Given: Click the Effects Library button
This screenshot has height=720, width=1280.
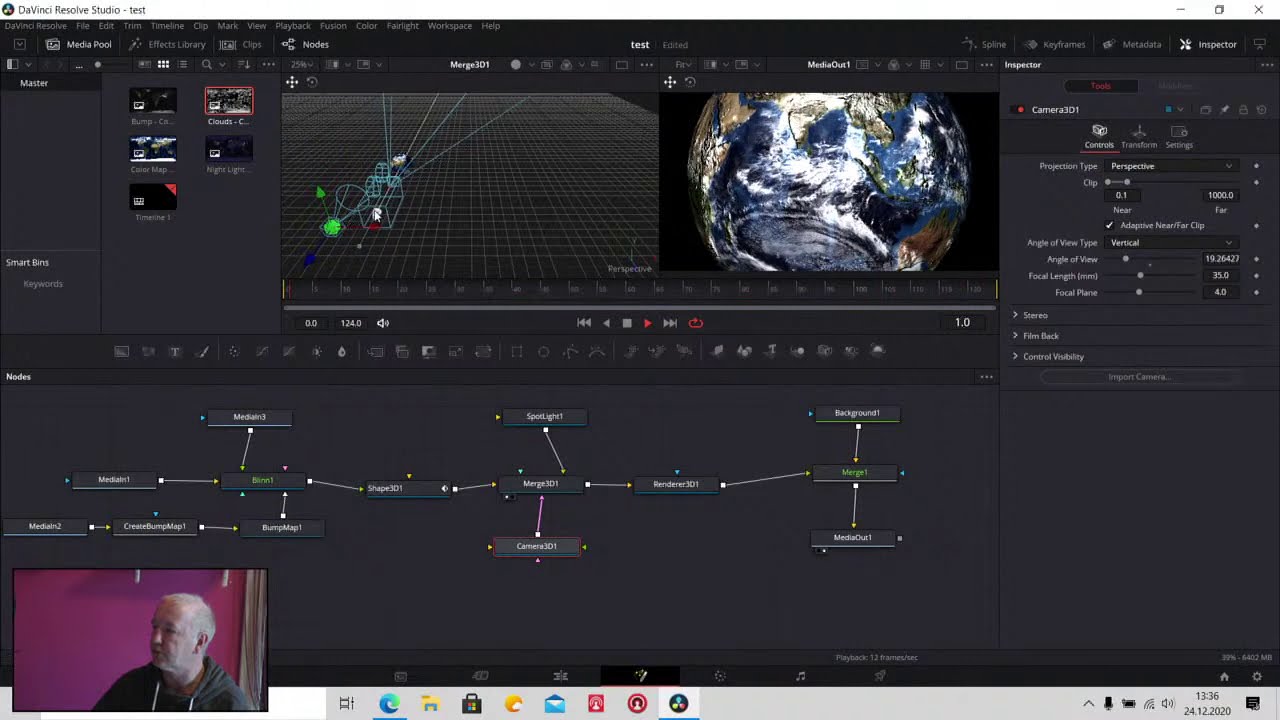Looking at the screenshot, I should tap(167, 44).
